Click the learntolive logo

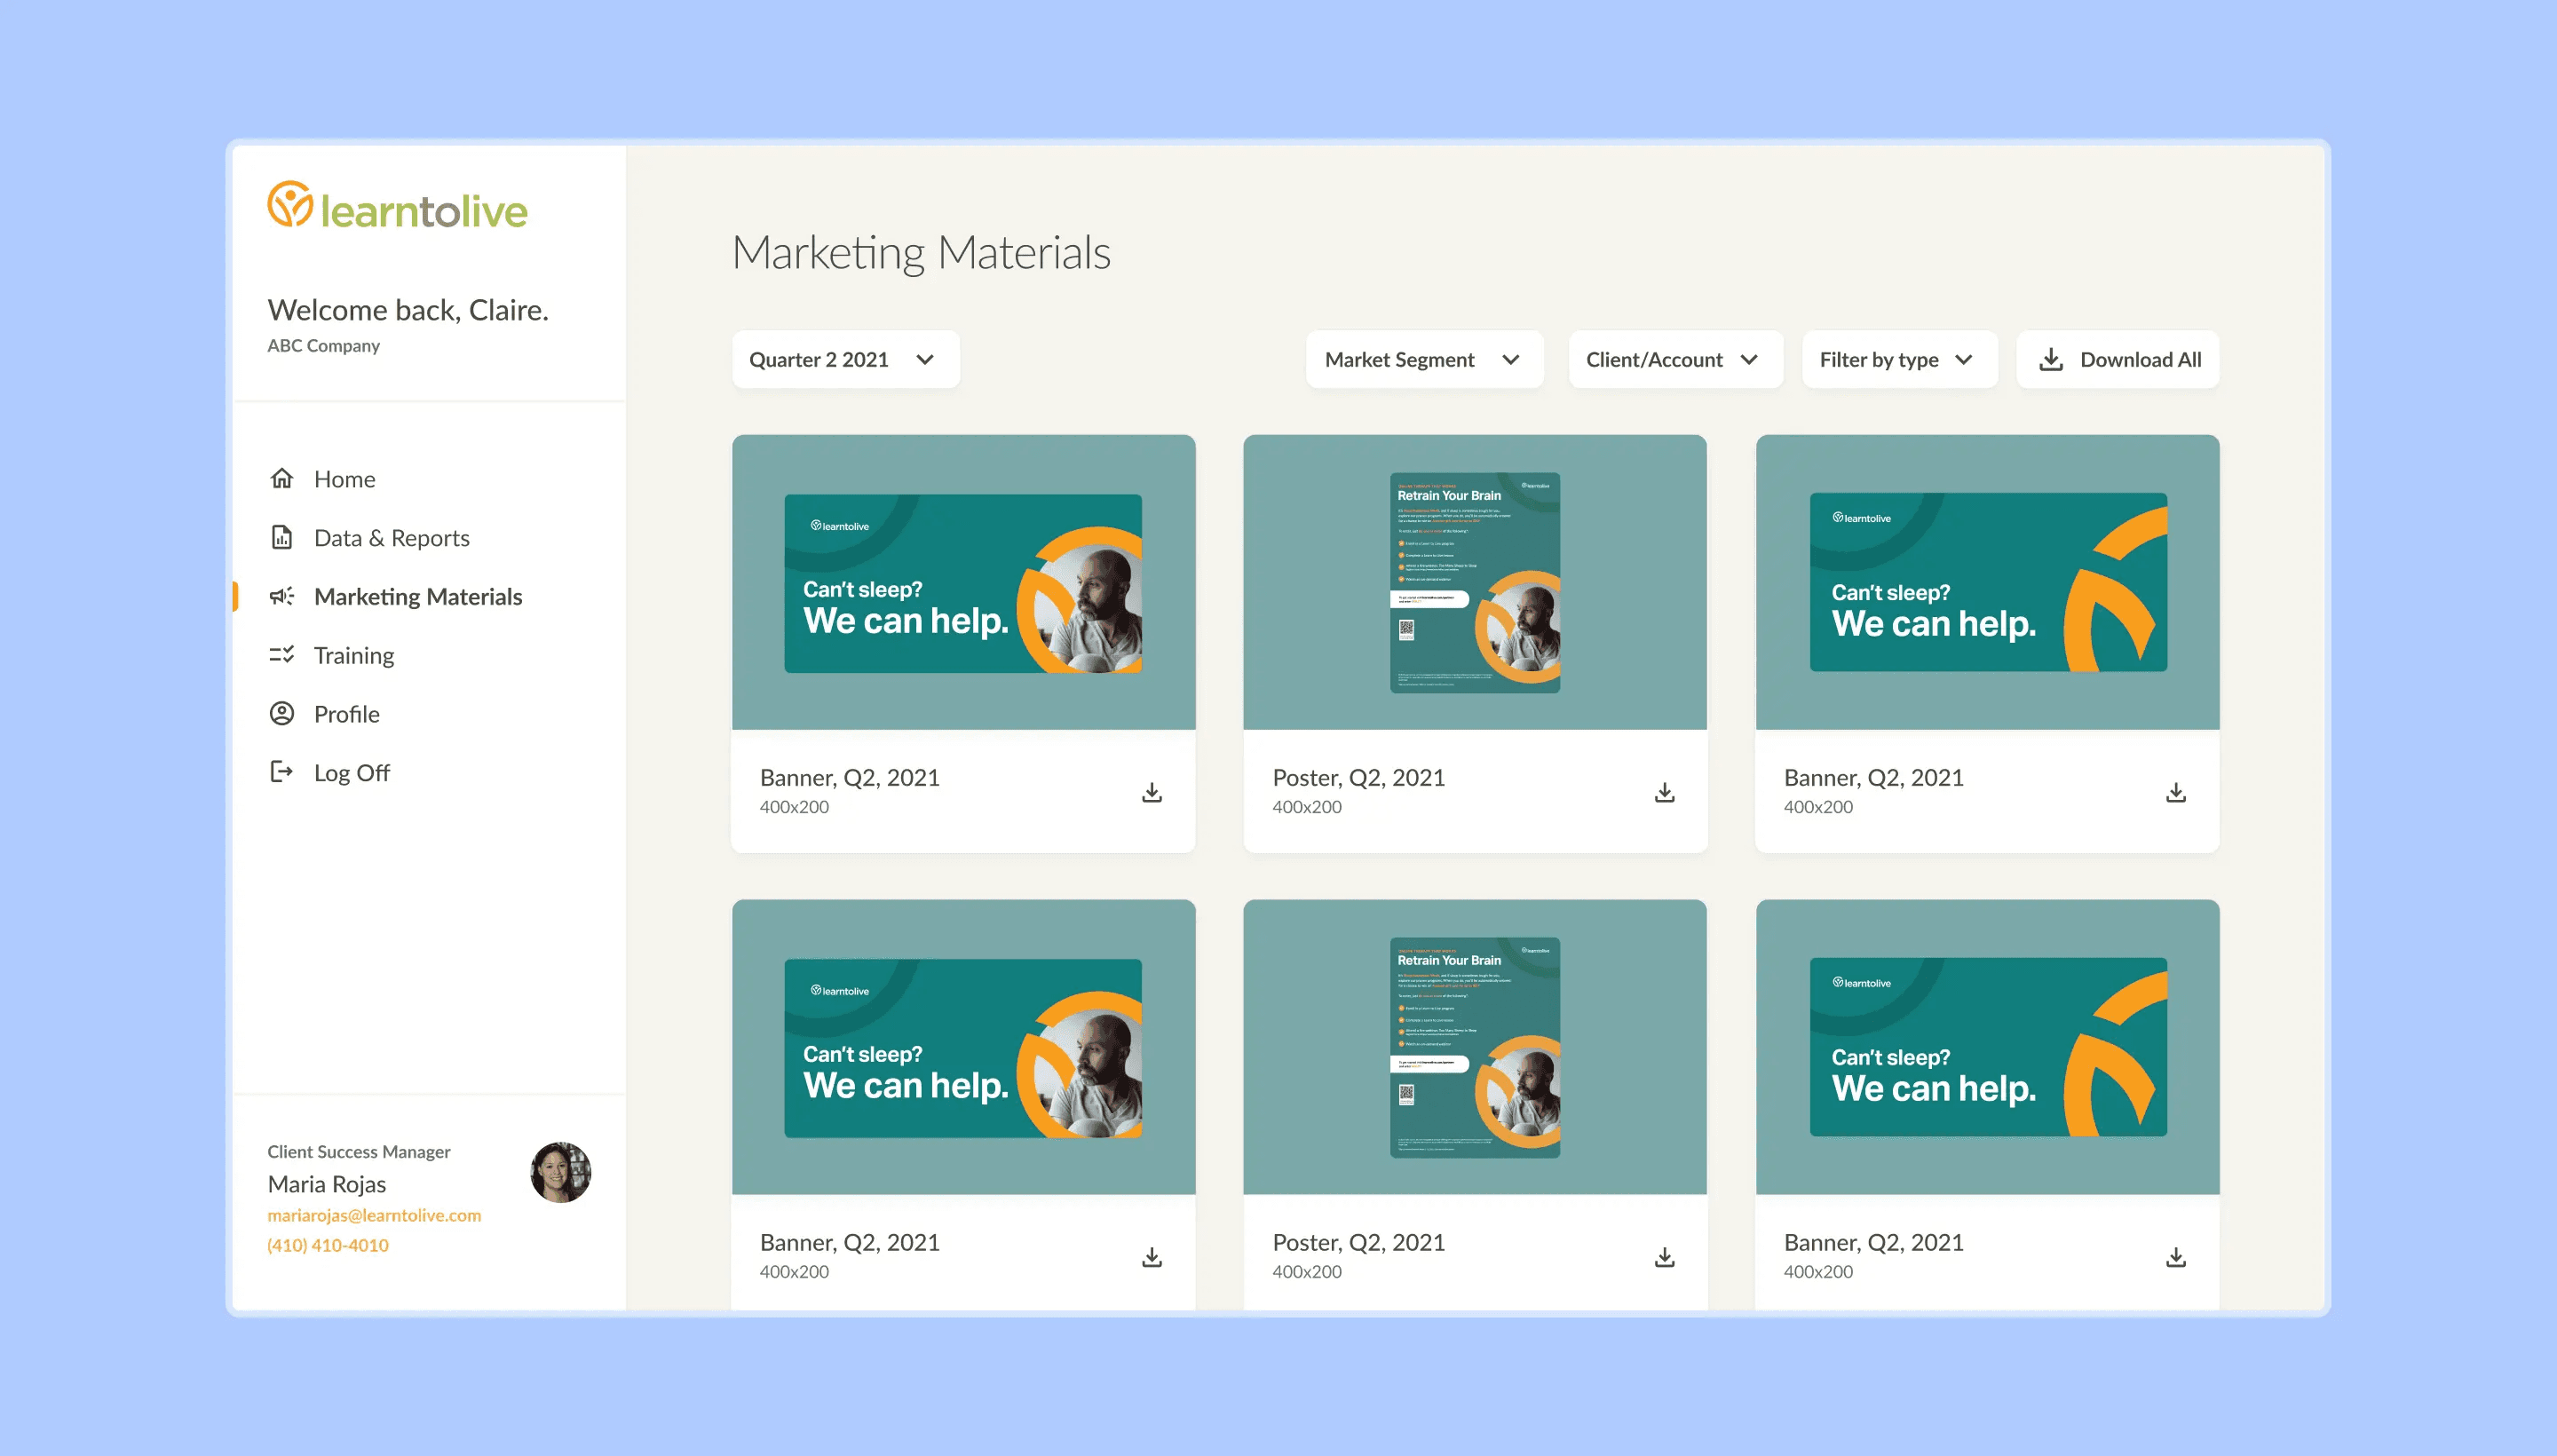pos(397,207)
